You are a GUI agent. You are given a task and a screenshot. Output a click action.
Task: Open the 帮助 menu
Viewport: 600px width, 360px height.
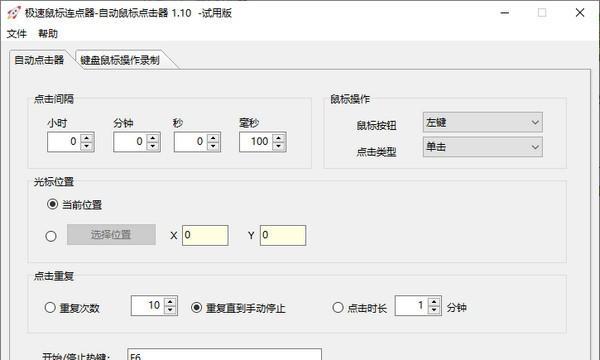[x=48, y=34]
